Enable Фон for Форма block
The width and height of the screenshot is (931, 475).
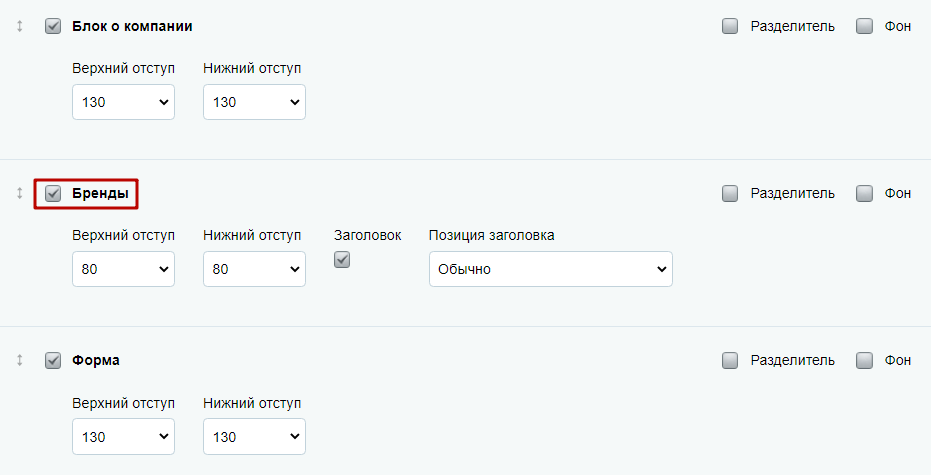(864, 360)
